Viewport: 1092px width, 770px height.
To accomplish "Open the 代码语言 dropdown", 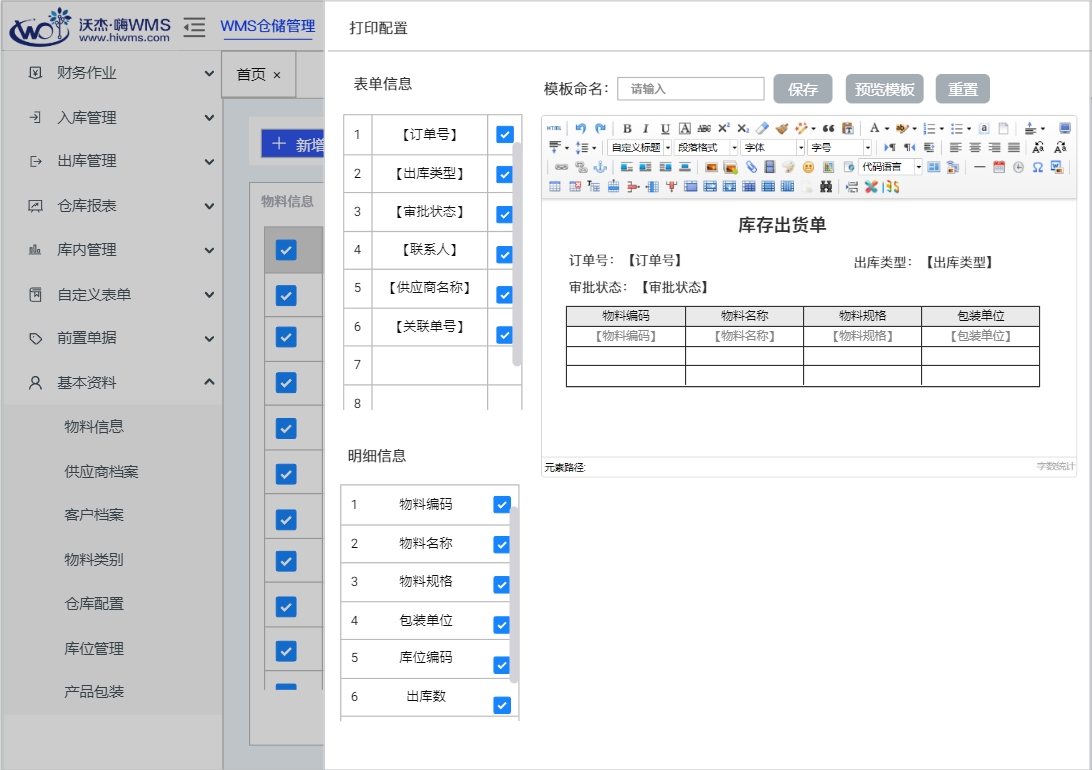I will (x=891, y=167).
